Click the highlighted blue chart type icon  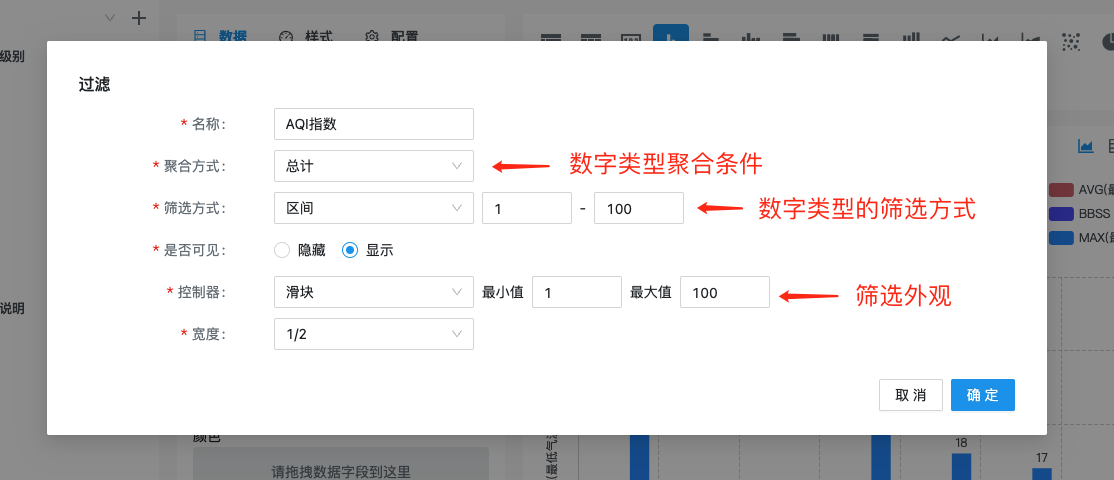pos(671,36)
